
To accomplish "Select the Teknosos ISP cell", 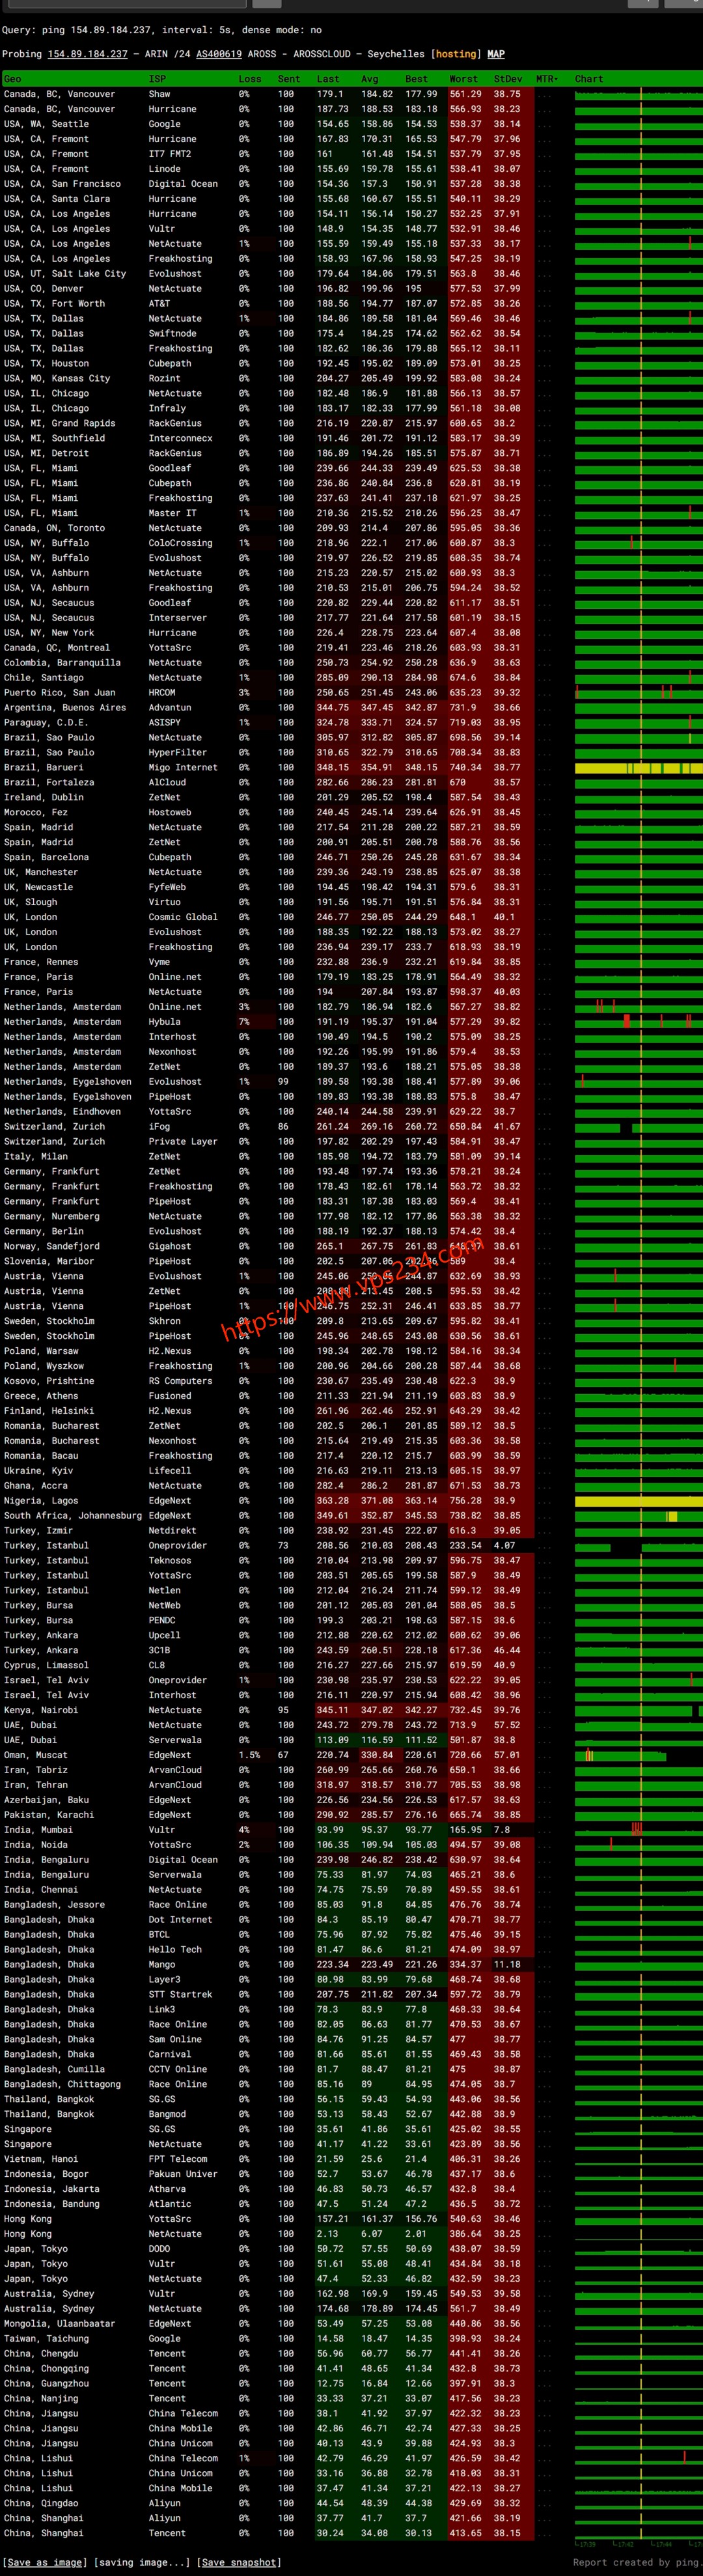I will (170, 1560).
